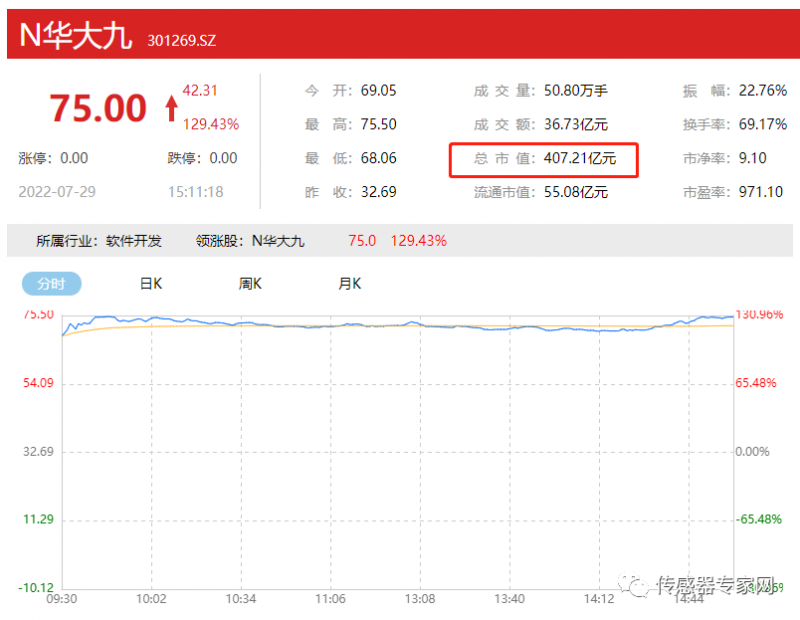Click the current price 75.00
This screenshot has width=800, height=620.
[x=99, y=108]
